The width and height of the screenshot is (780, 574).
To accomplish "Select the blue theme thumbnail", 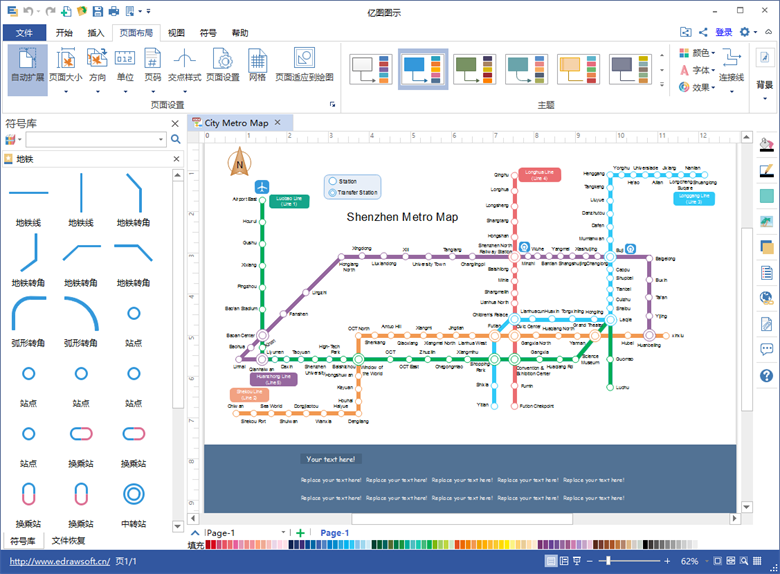I will coord(423,69).
